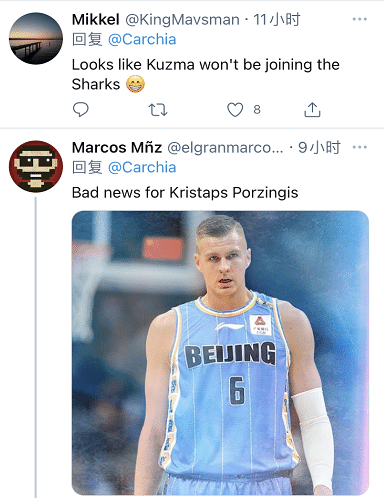Viewport: 384px width, 498px height.
Task: Share Mikkel's tweet using upload icon
Action: click(x=312, y=110)
